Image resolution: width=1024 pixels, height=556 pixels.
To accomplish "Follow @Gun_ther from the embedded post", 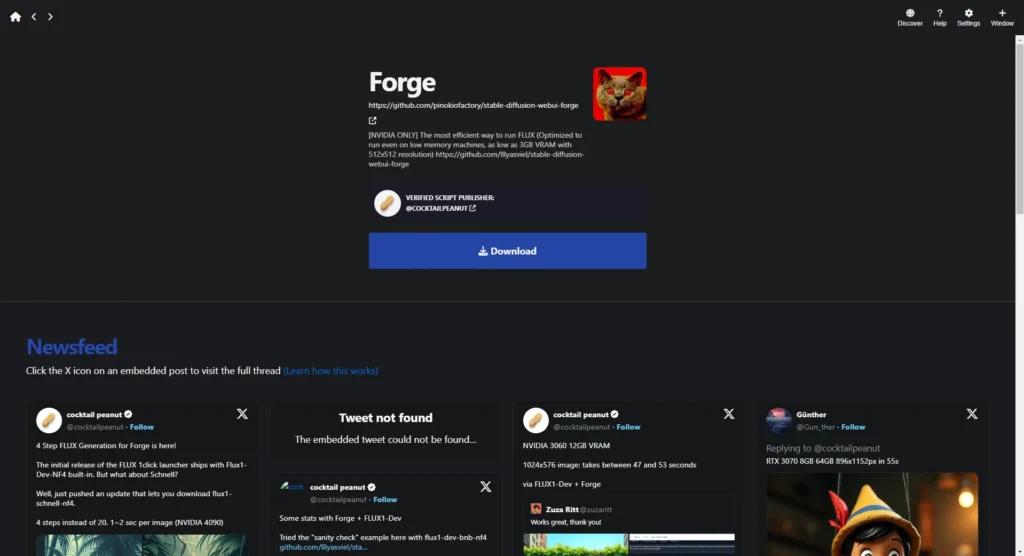I will point(853,427).
